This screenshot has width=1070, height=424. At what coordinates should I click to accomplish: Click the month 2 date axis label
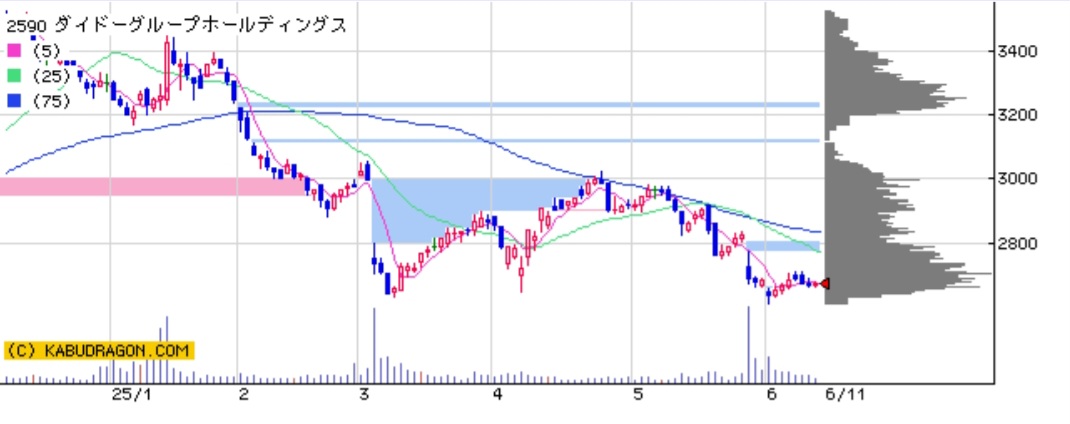point(244,395)
